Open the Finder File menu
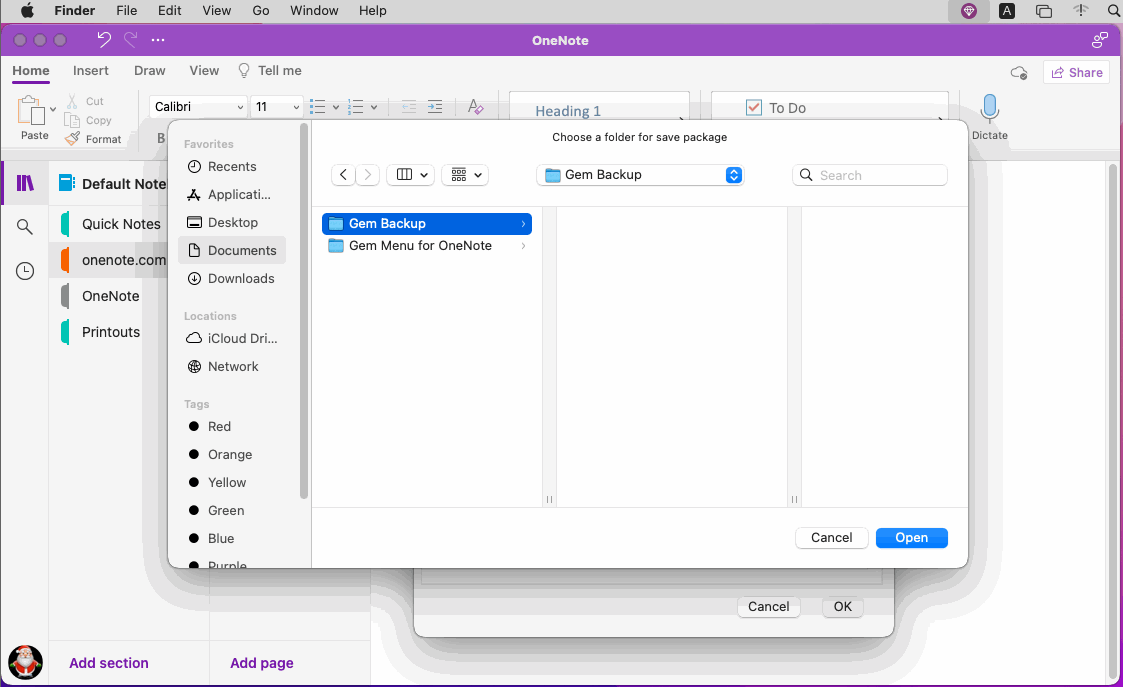Viewport: 1123px width, 687px height. (x=126, y=11)
